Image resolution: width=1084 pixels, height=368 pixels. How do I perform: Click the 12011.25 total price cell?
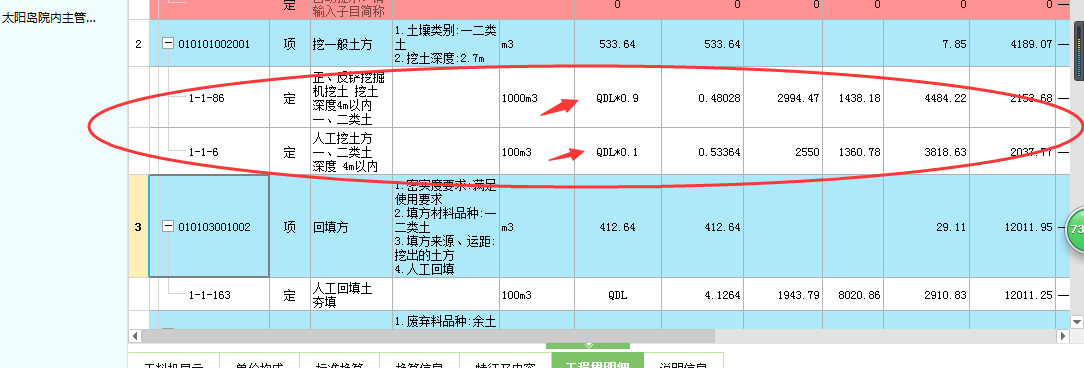[1012, 295]
